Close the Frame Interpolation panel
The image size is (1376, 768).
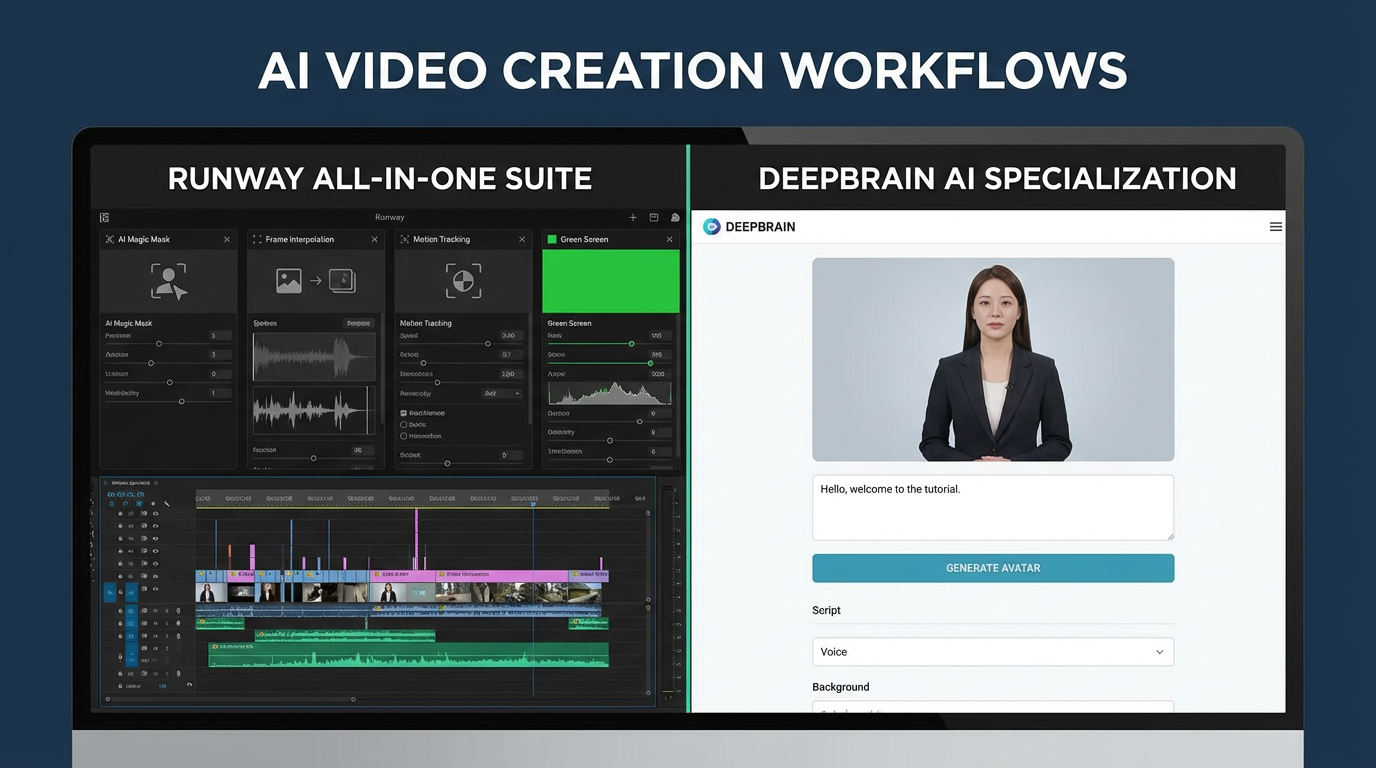375,239
